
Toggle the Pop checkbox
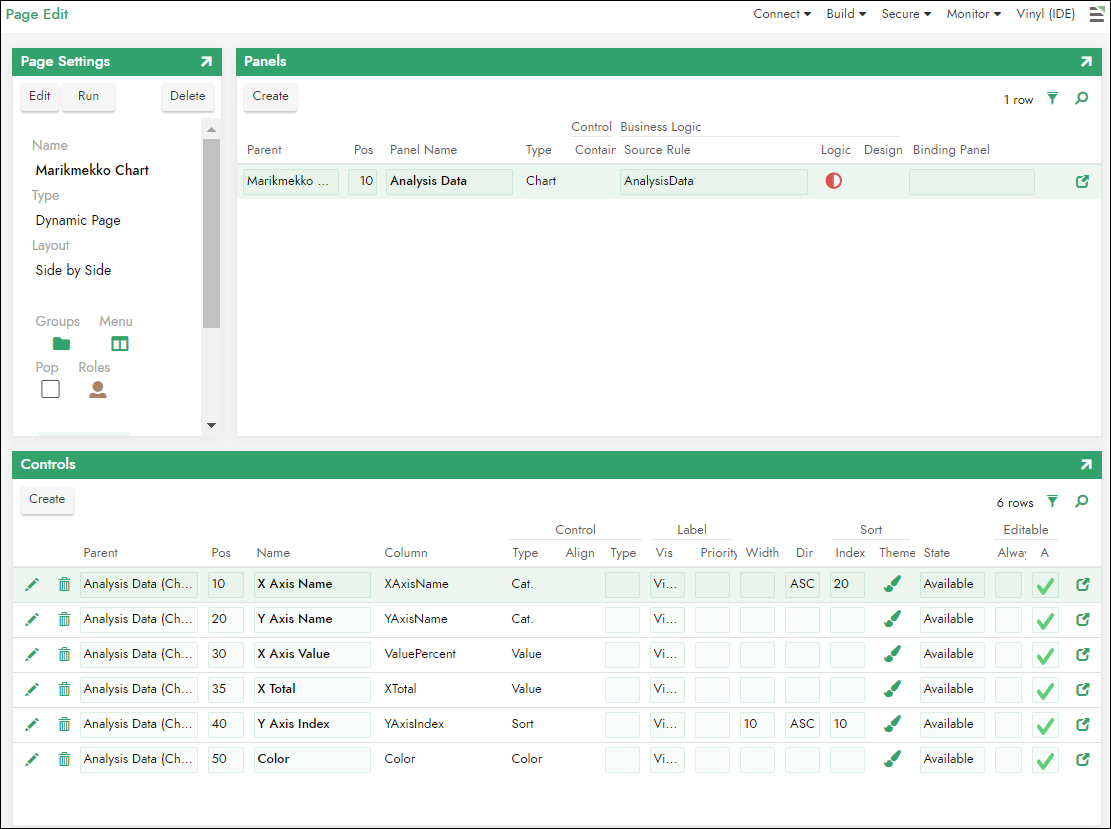coord(51,389)
